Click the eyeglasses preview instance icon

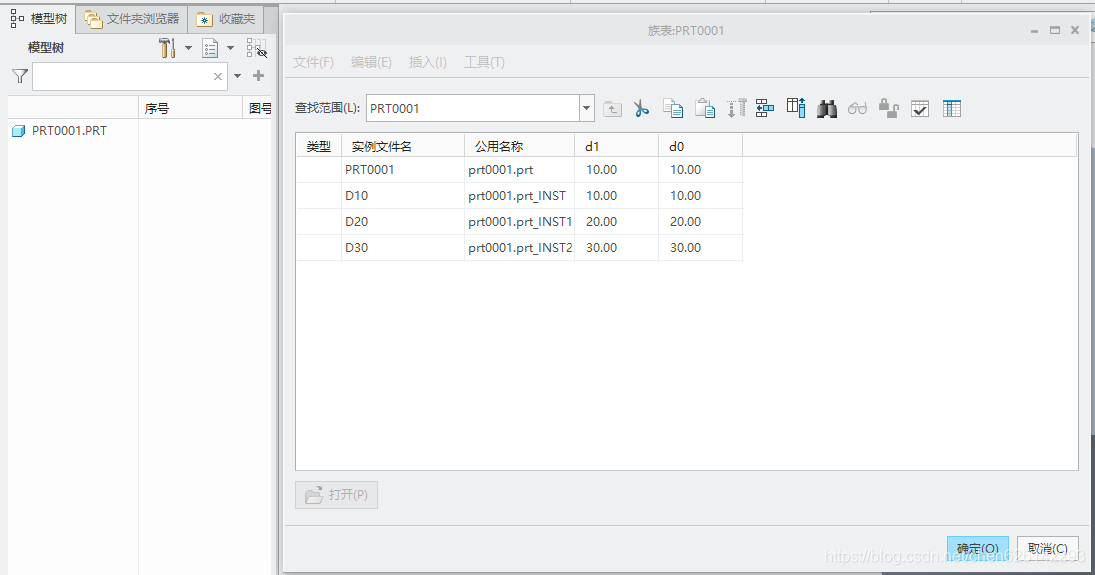coord(858,108)
